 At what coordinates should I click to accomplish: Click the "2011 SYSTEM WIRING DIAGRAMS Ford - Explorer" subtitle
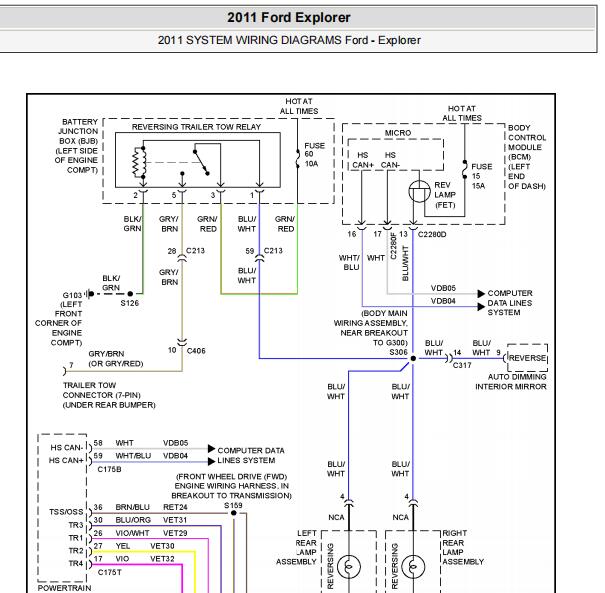click(x=289, y=40)
